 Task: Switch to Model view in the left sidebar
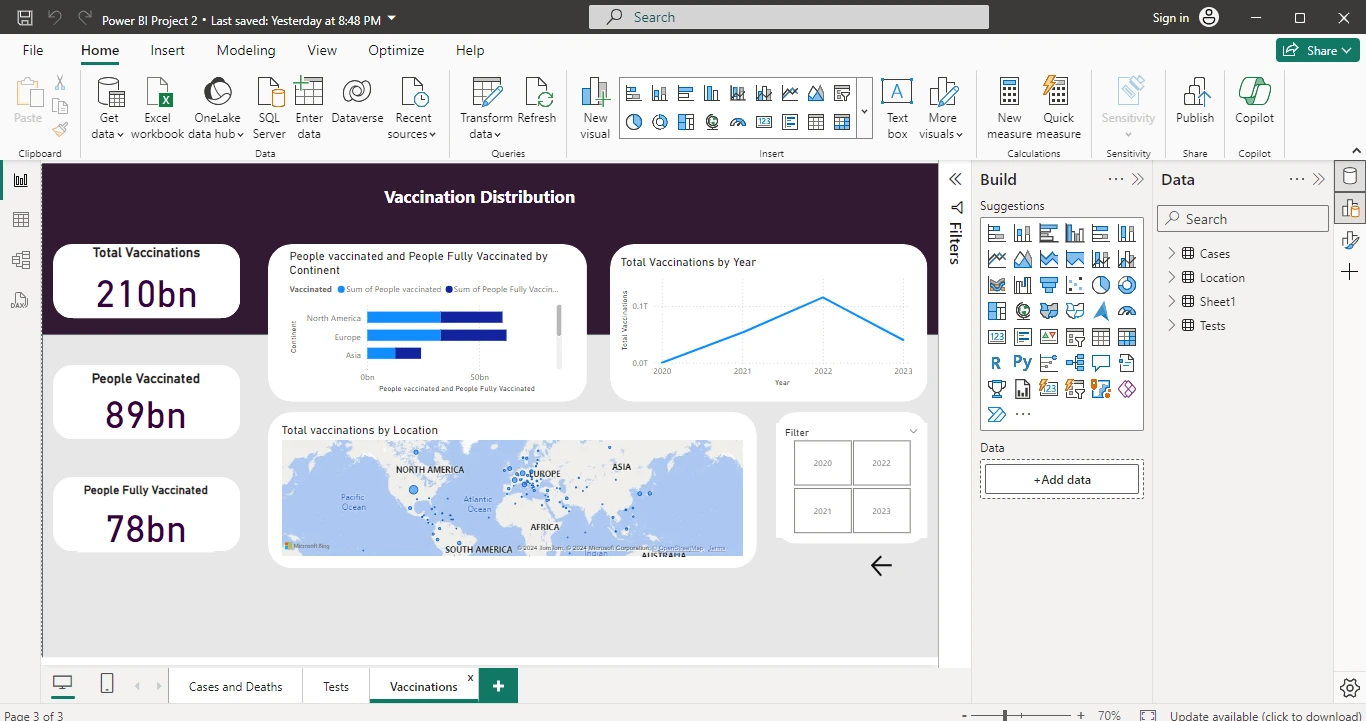[x=21, y=260]
